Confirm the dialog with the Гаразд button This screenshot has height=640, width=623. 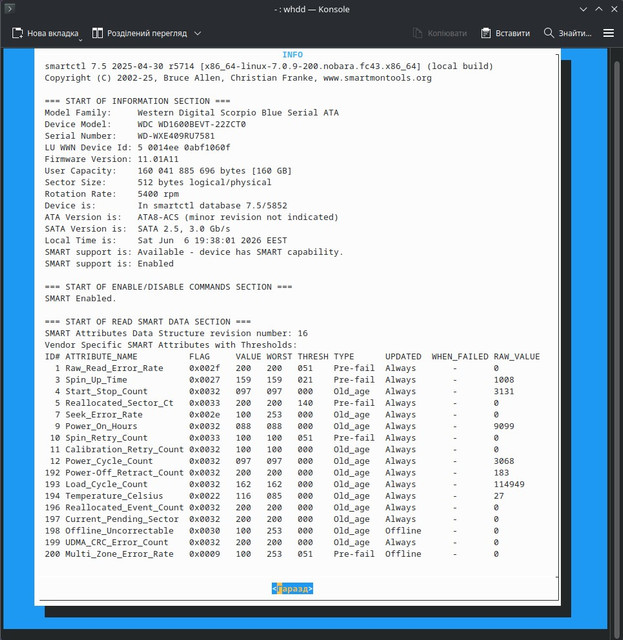tap(292, 589)
